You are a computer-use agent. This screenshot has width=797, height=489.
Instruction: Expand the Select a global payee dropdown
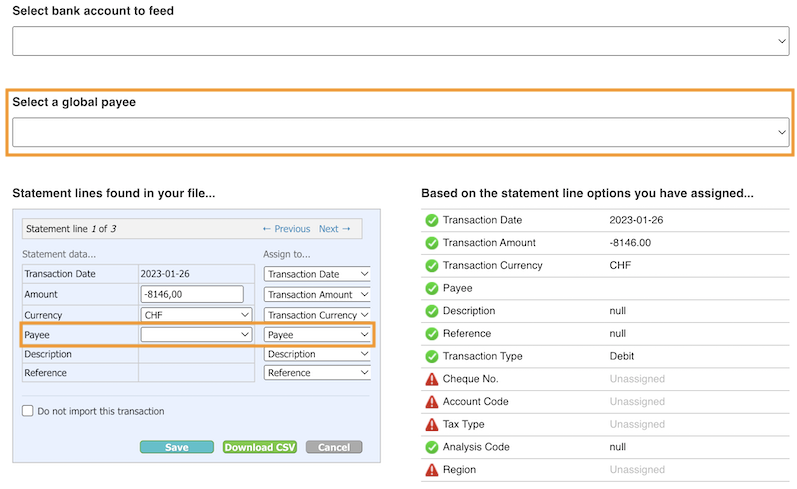pyautogui.click(x=400, y=132)
